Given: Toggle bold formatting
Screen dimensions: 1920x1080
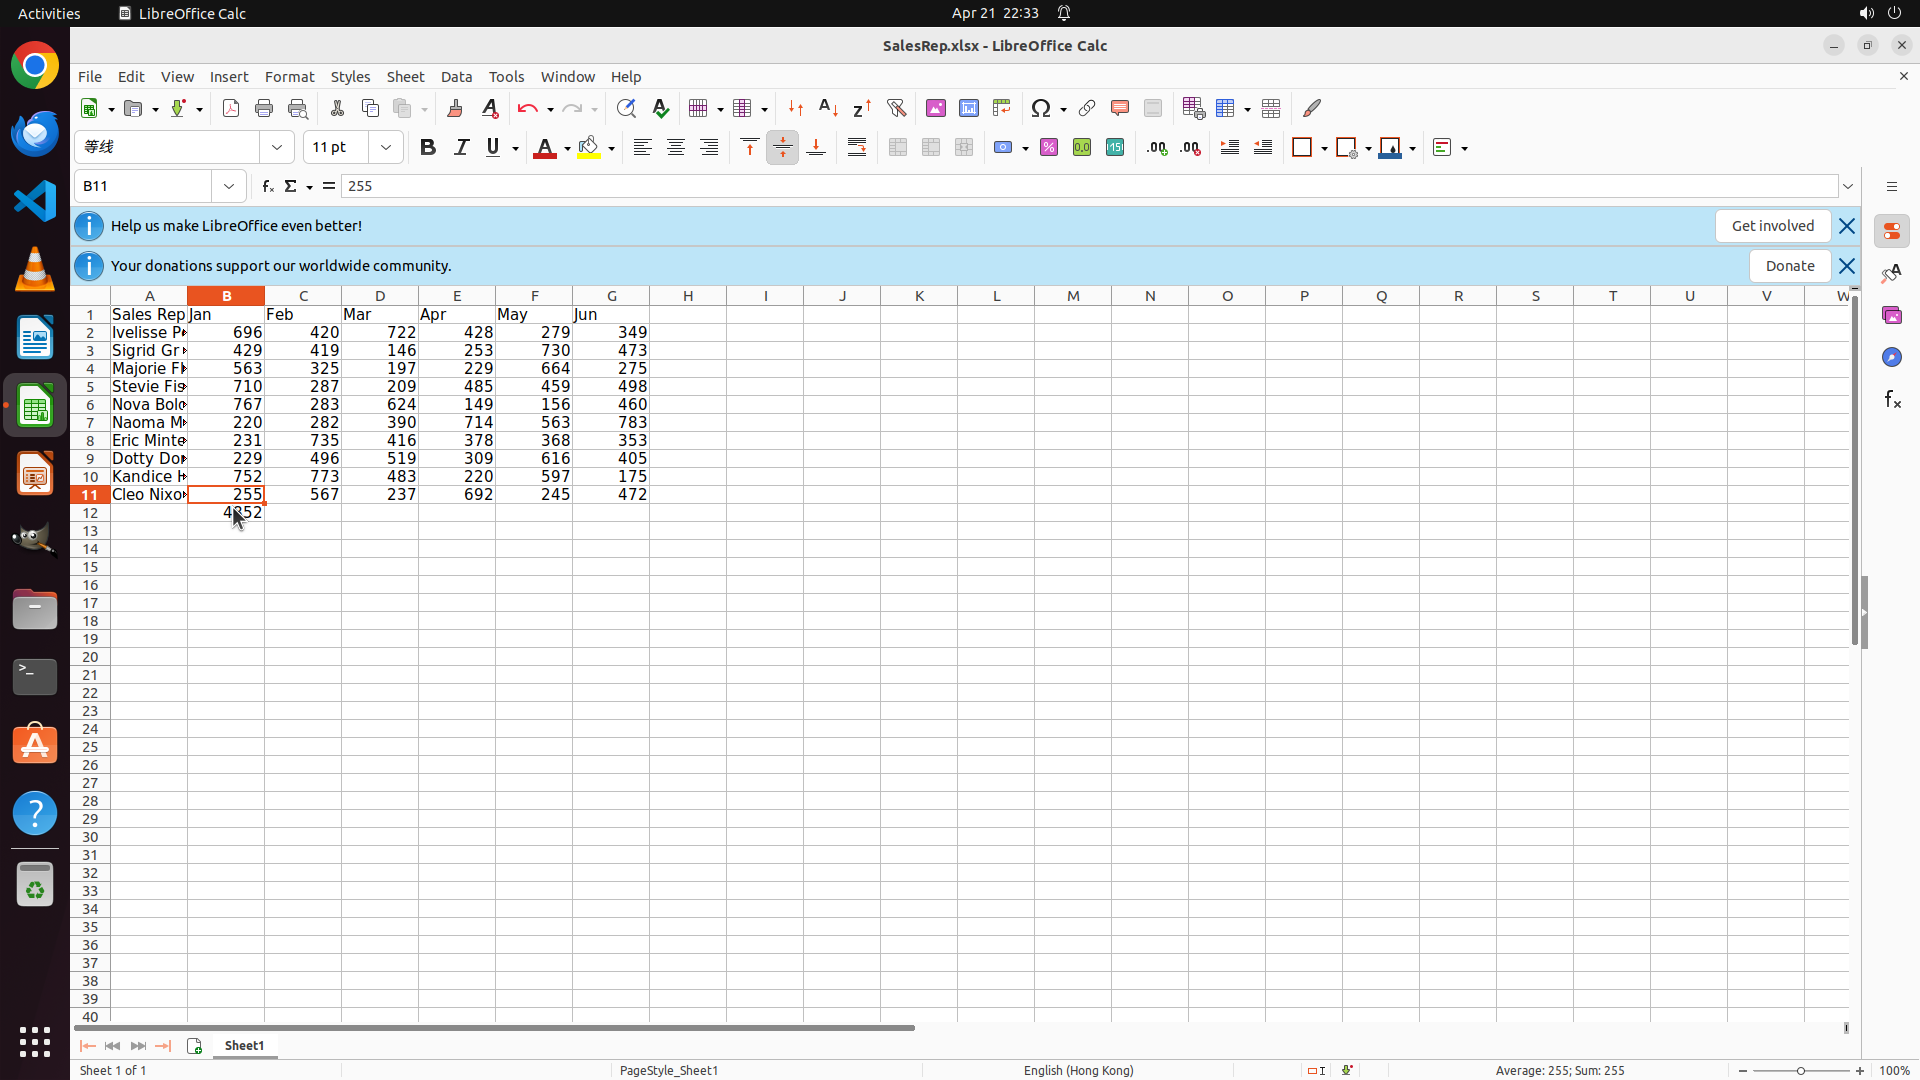Looking at the screenshot, I should 428,148.
